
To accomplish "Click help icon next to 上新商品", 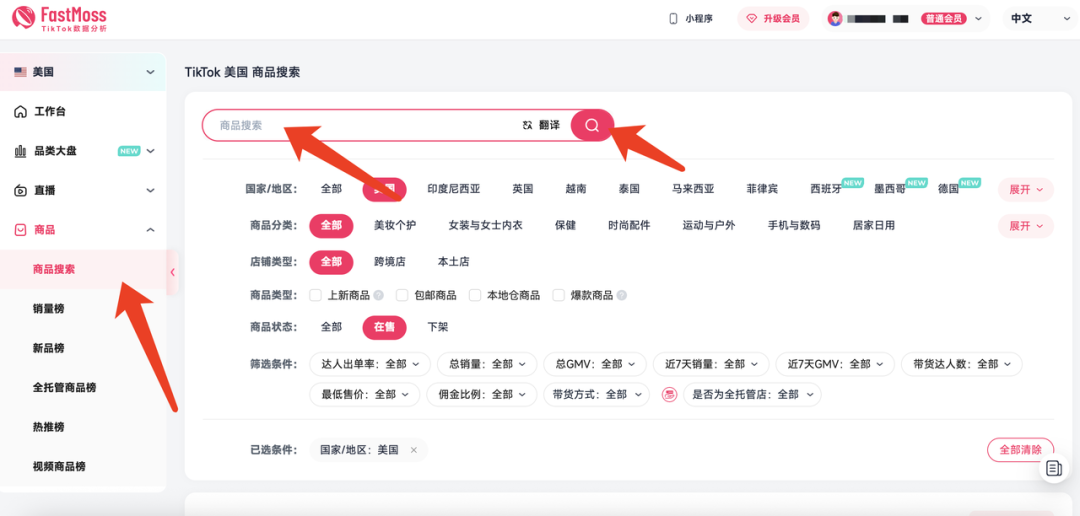I will (378, 296).
